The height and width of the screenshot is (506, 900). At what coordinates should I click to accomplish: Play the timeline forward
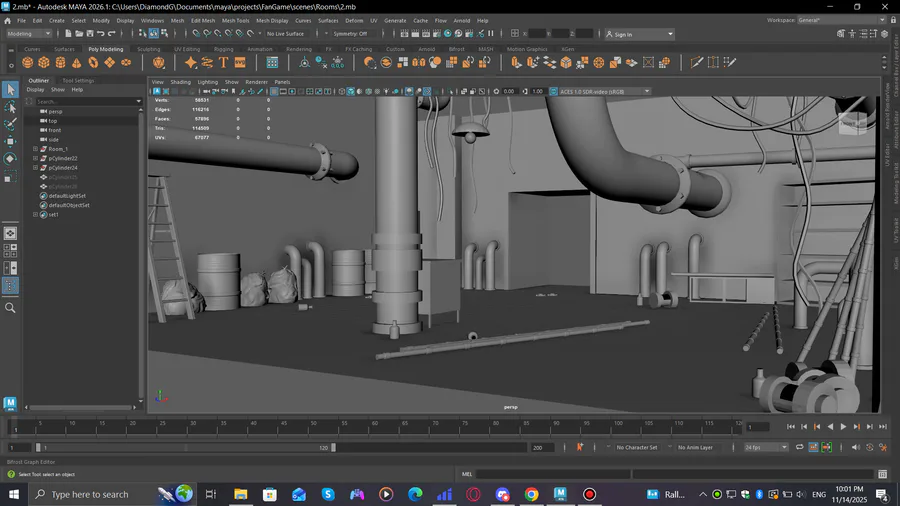coord(843,427)
